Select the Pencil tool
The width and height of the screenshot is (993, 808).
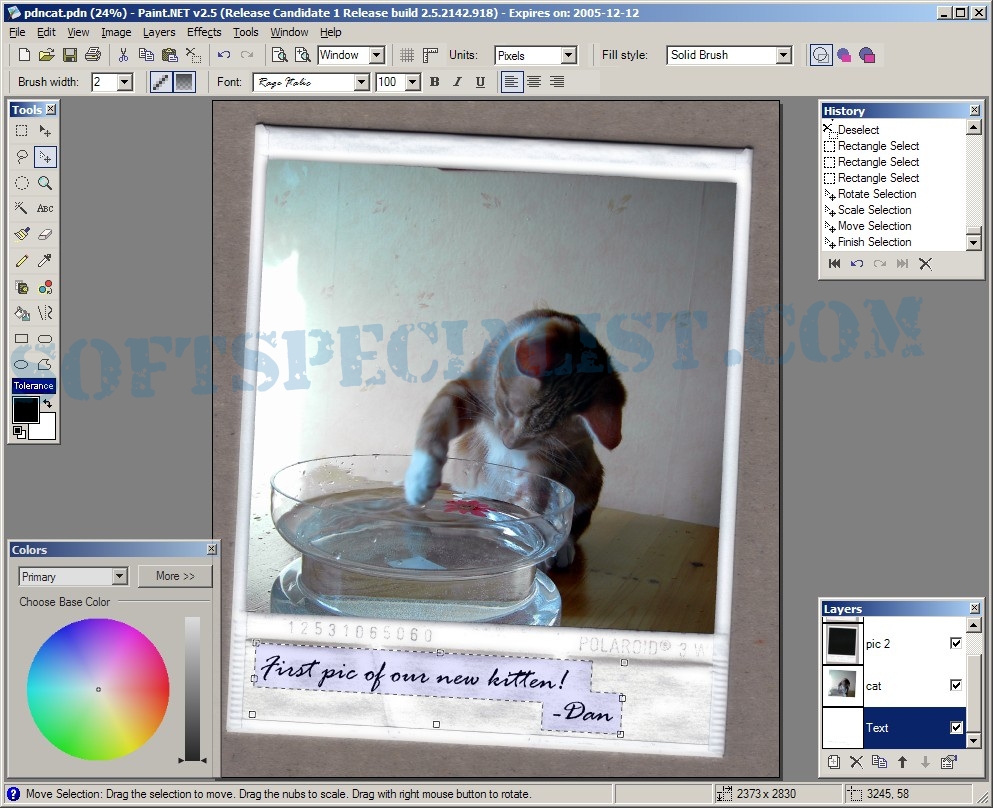tap(22, 261)
